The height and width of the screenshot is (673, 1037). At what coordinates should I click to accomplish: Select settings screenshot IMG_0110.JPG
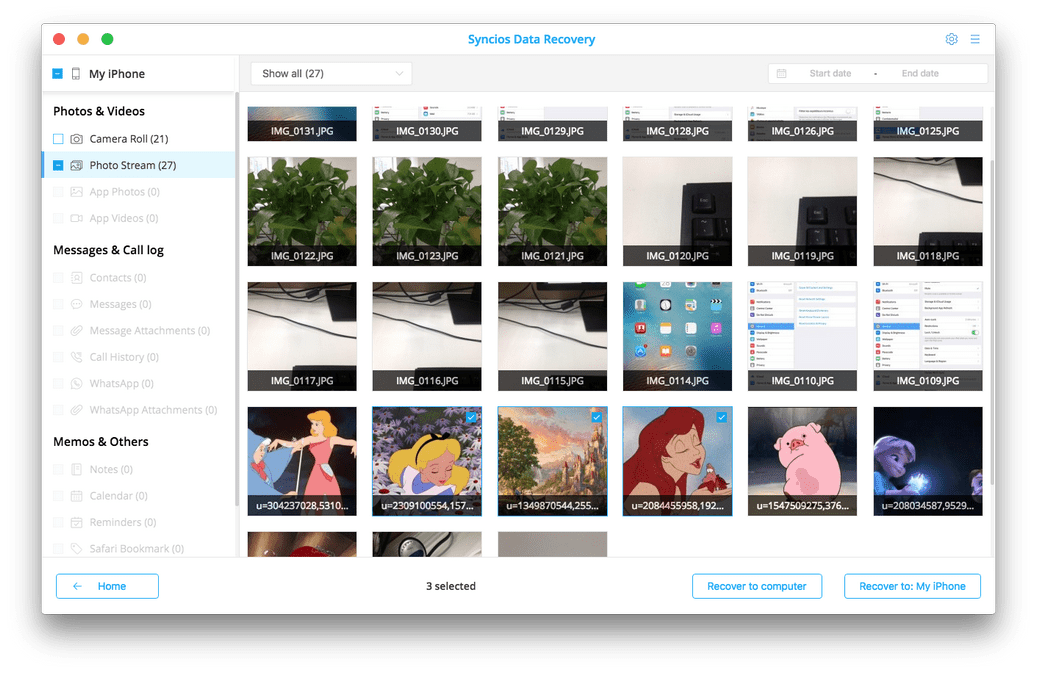click(x=802, y=336)
